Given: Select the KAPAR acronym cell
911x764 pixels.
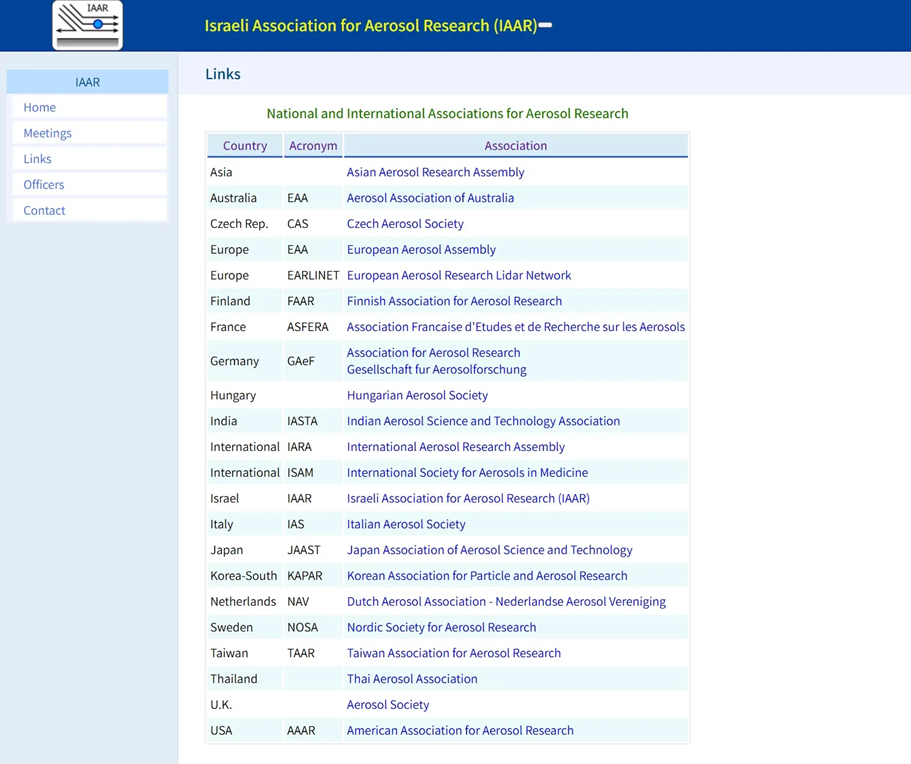Looking at the screenshot, I should (313, 576).
